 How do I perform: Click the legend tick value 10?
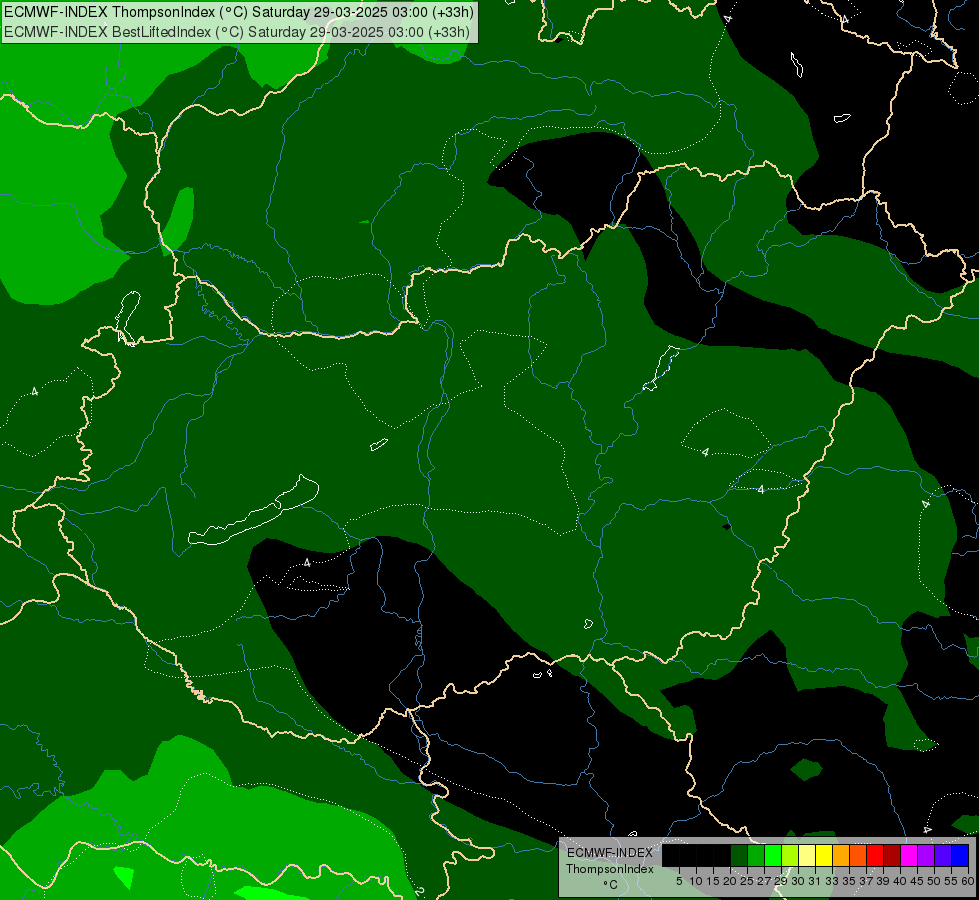point(696,881)
